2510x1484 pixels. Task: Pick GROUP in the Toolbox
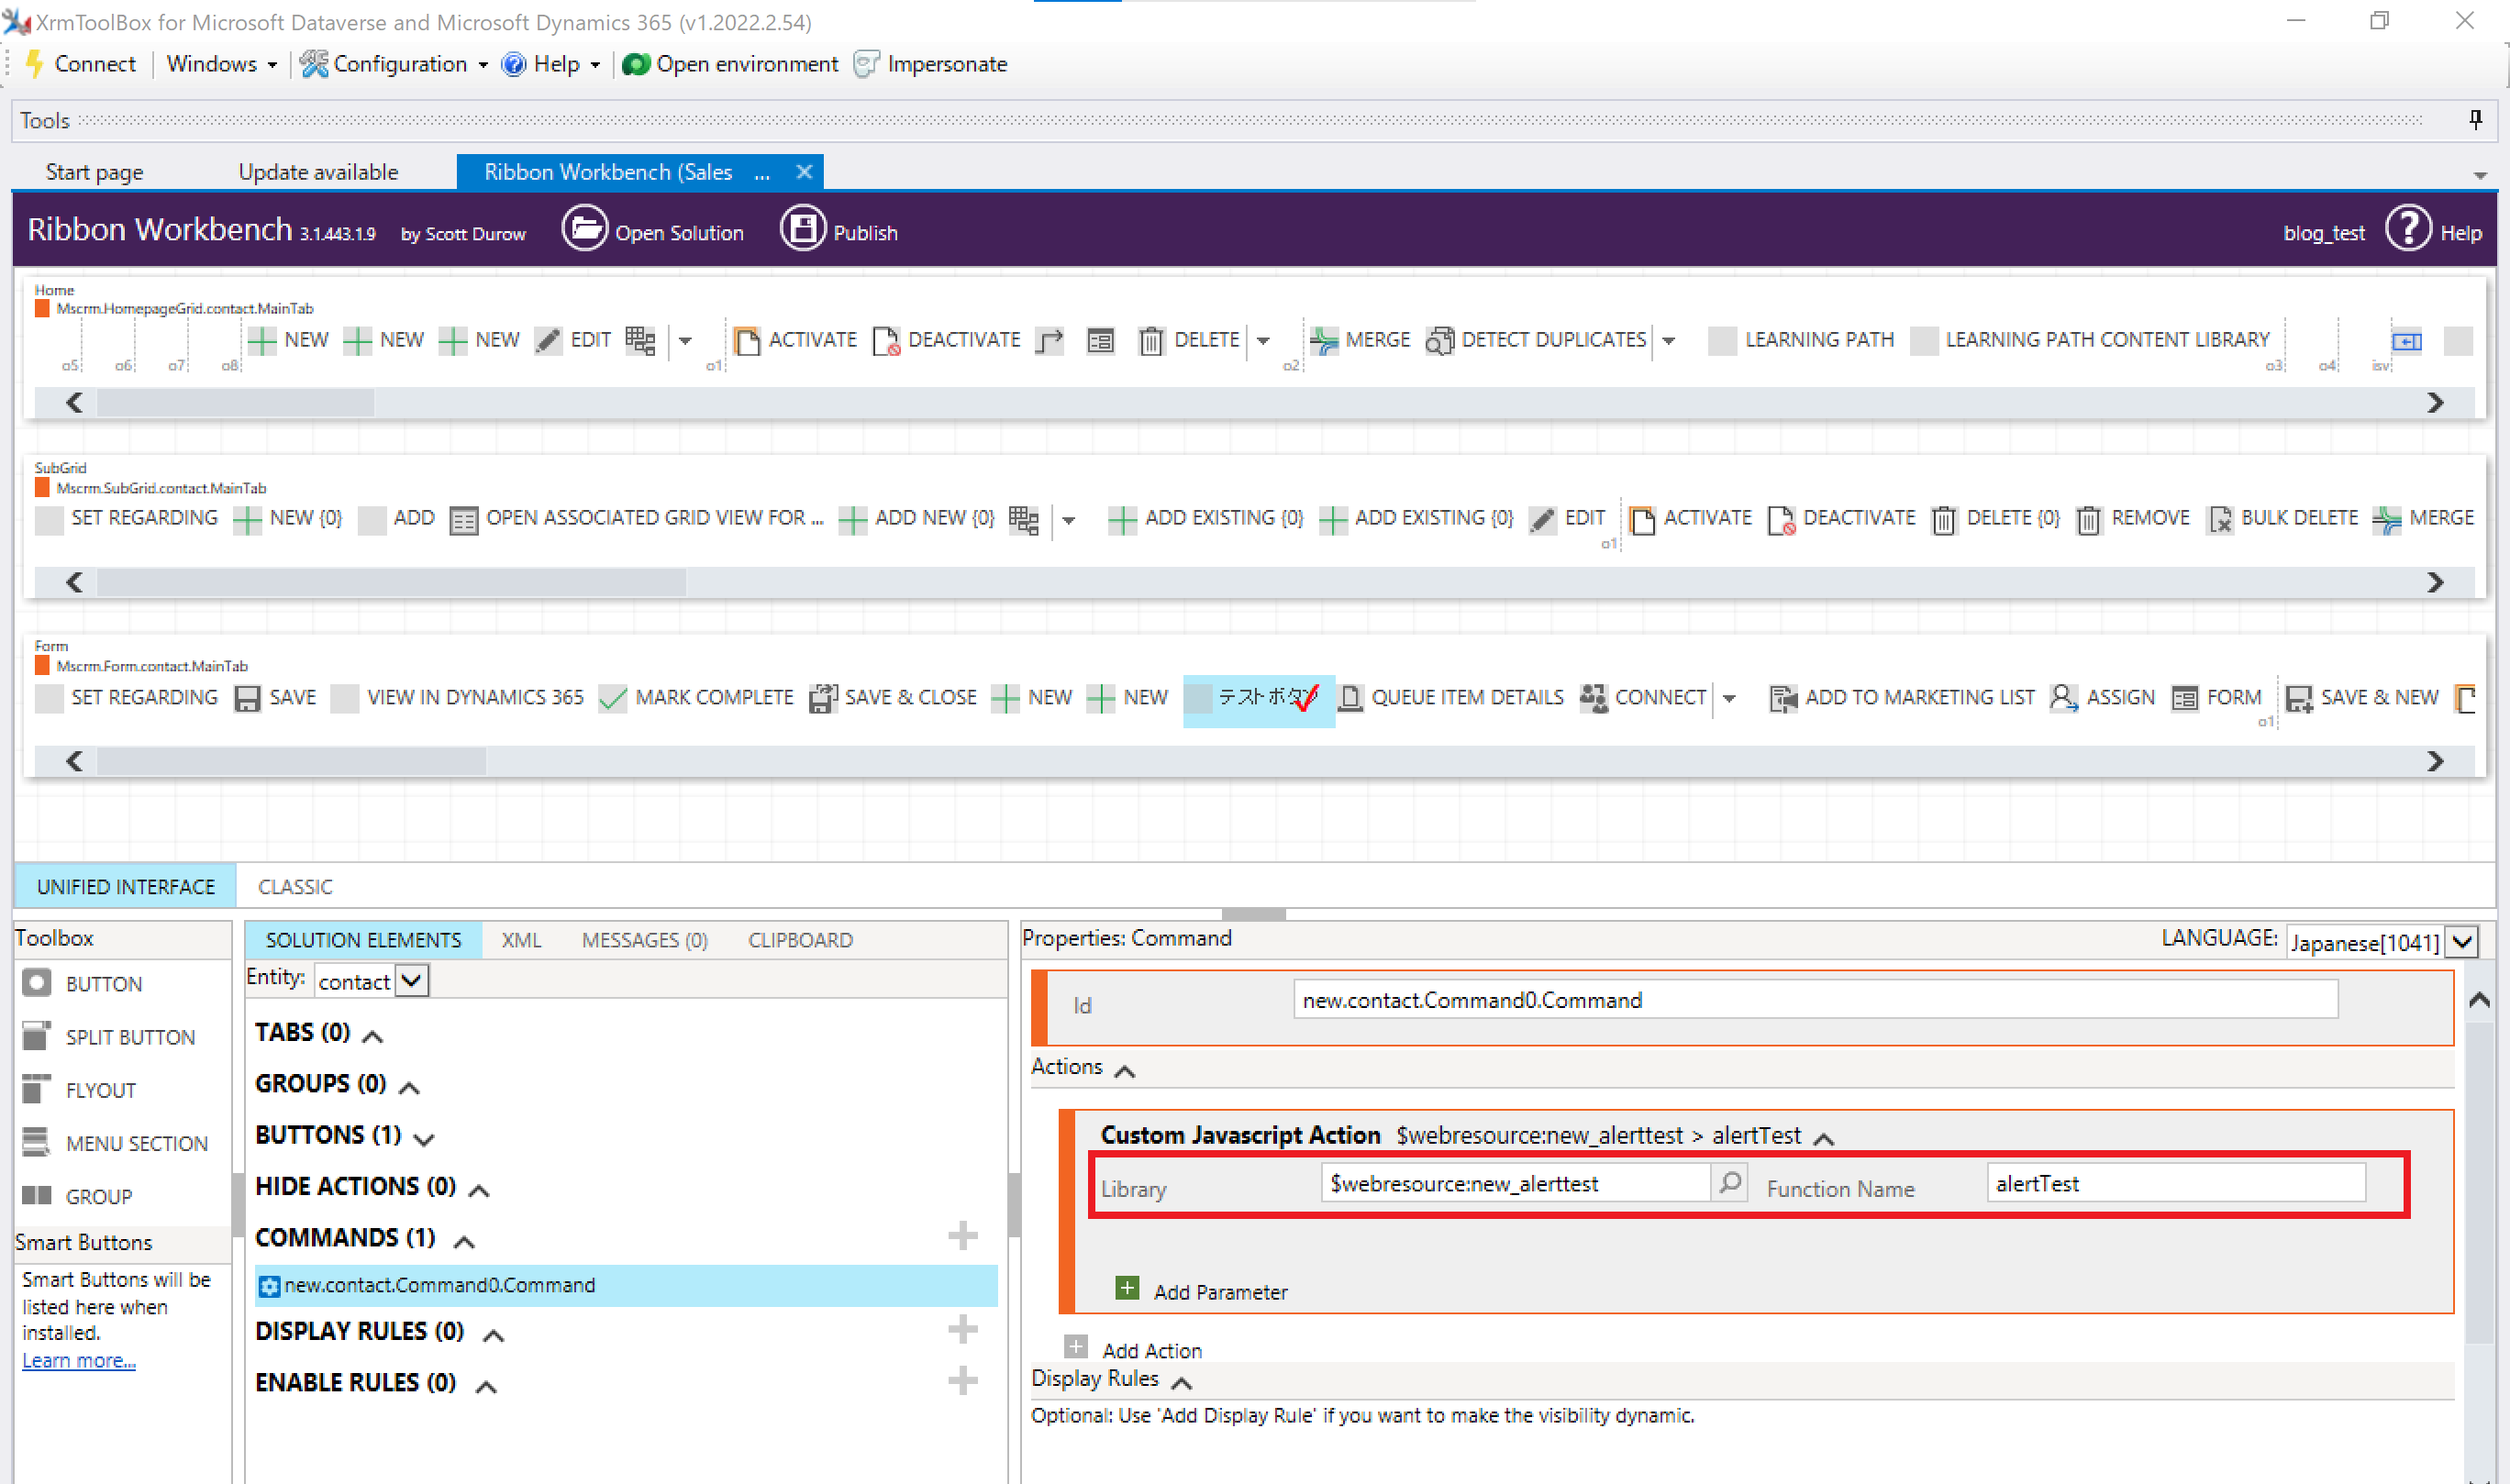click(77, 1195)
